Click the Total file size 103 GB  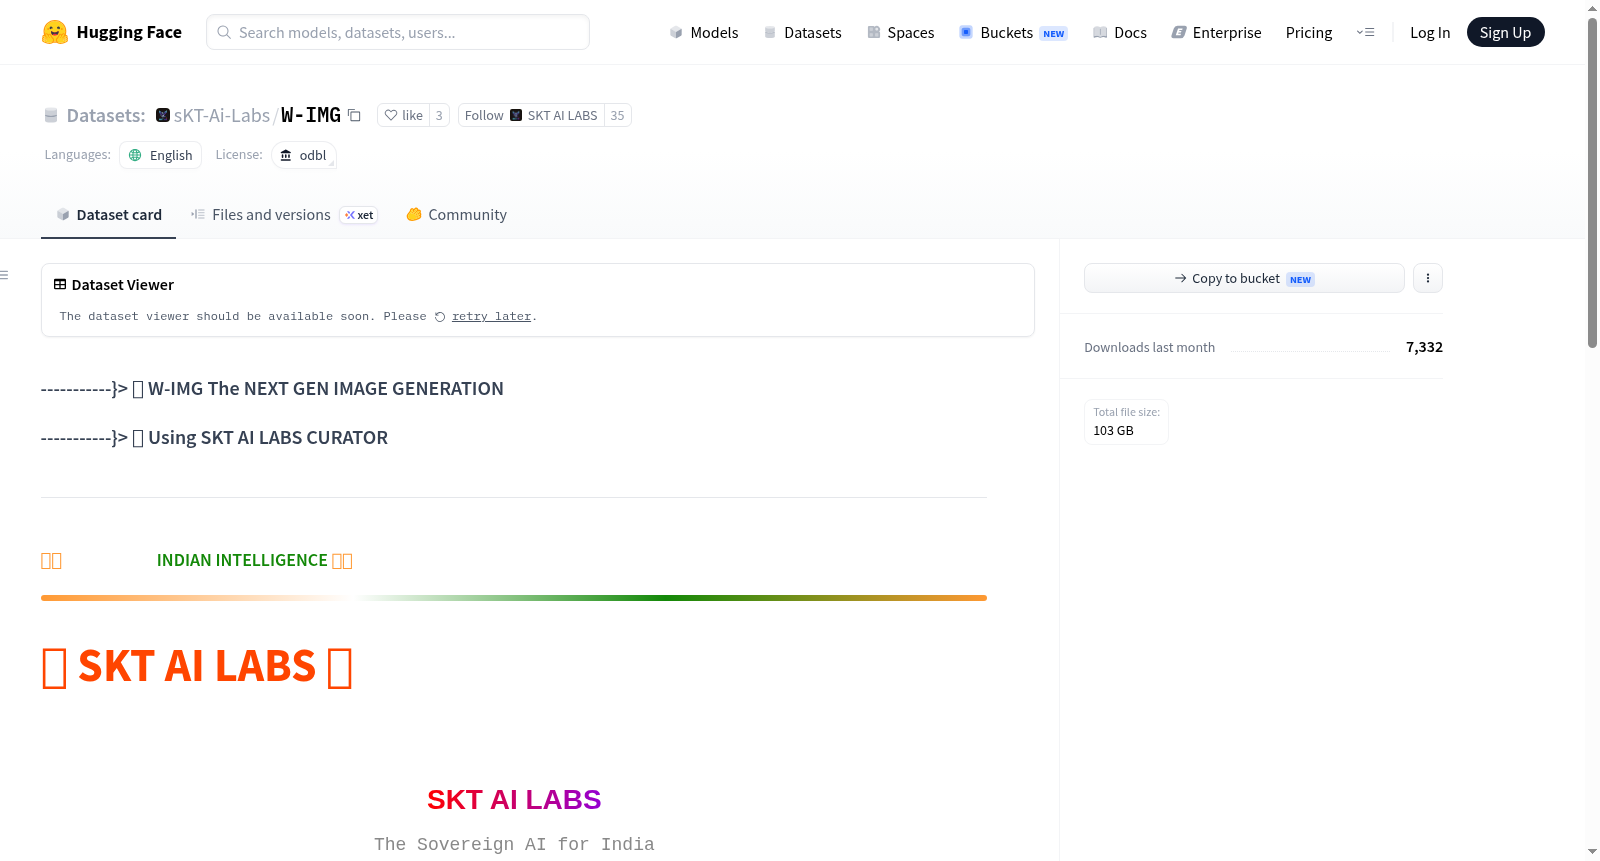[1126, 422]
